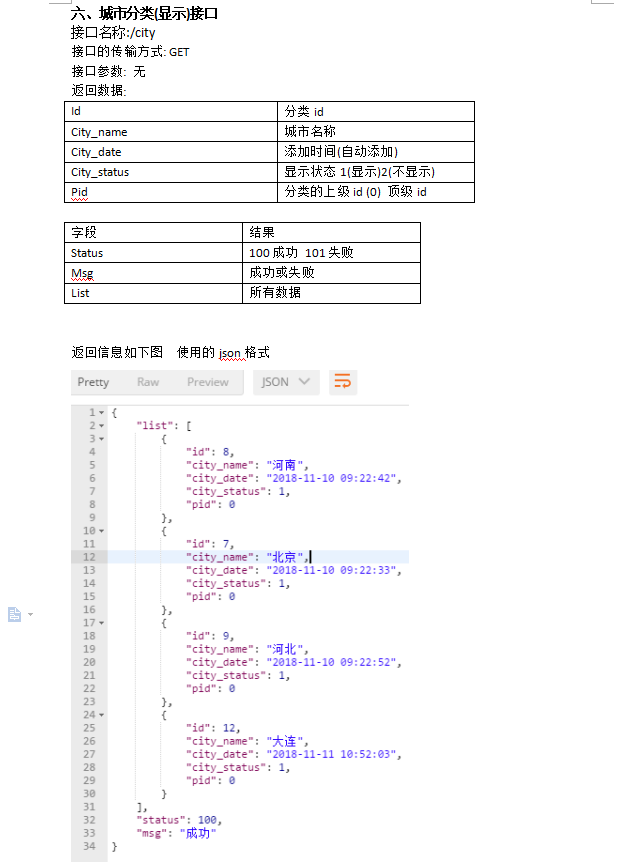The height and width of the screenshot is (868, 620).
Task: Click line number 34 in gutter
Action: click(89, 846)
